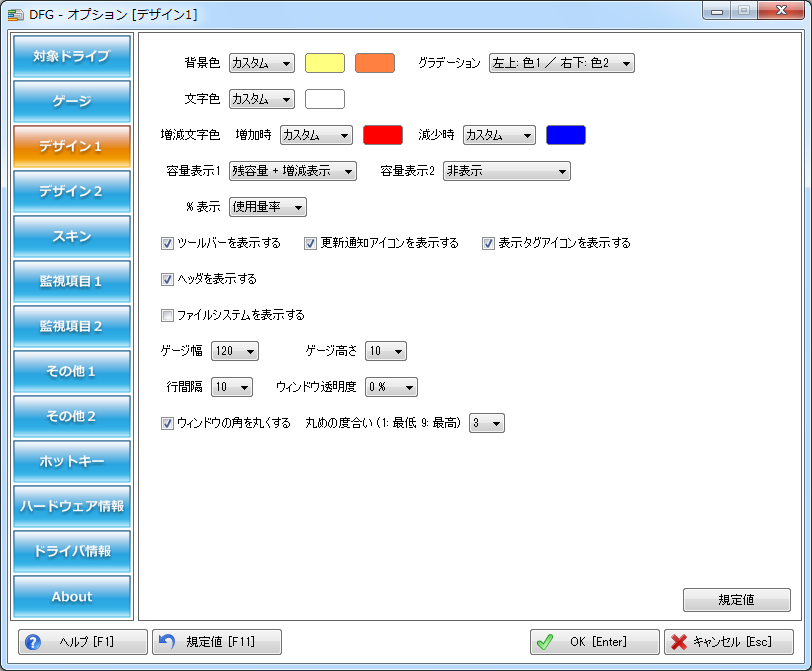Click the 規定値 button in the panel
Screen dimensions: 812x671
pyautogui.click(x=736, y=600)
